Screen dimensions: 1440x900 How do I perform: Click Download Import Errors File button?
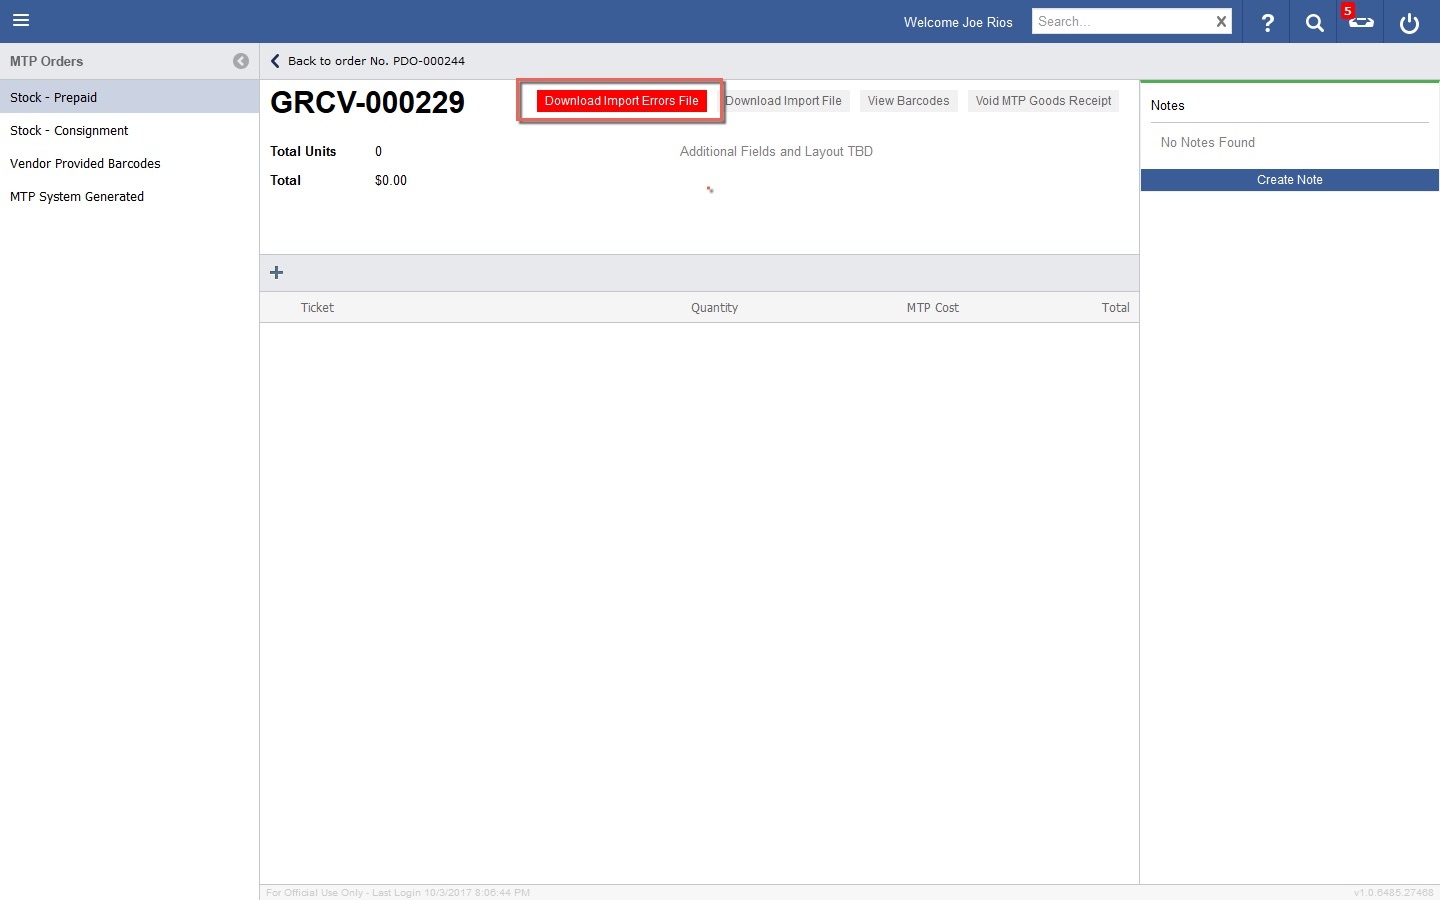[621, 101]
